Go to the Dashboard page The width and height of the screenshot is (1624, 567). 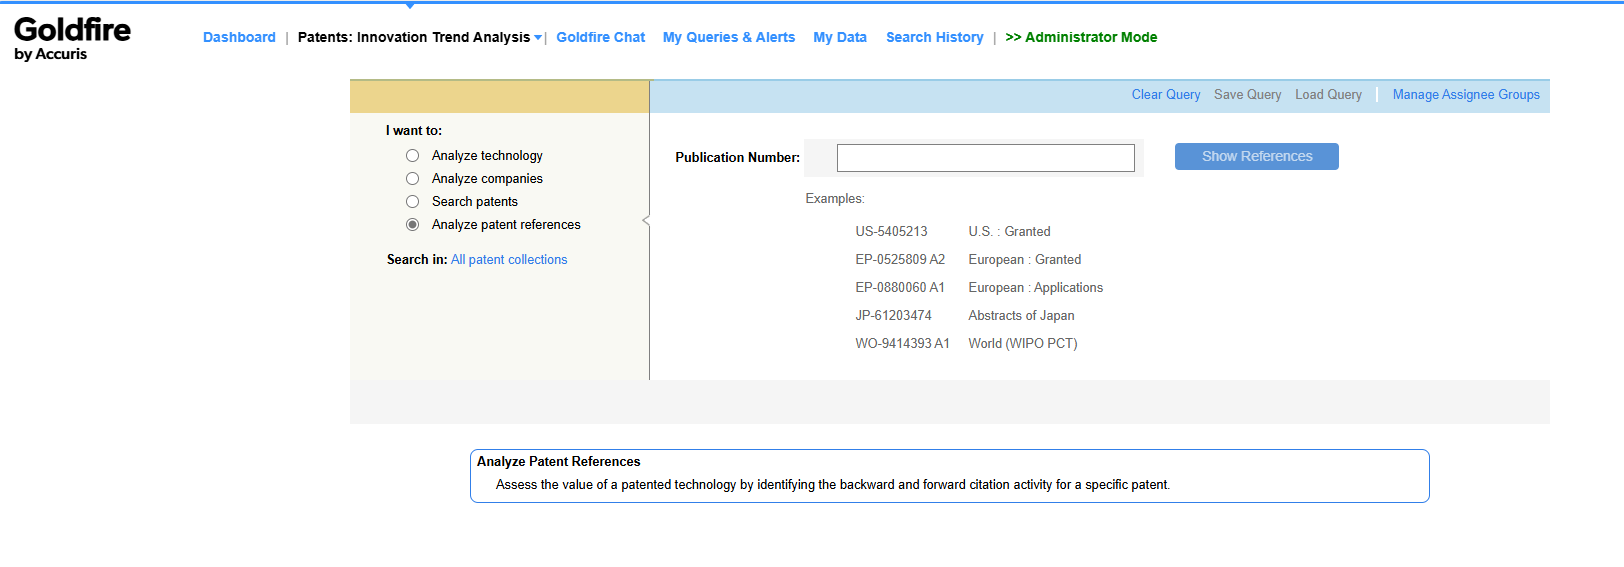pyautogui.click(x=239, y=37)
